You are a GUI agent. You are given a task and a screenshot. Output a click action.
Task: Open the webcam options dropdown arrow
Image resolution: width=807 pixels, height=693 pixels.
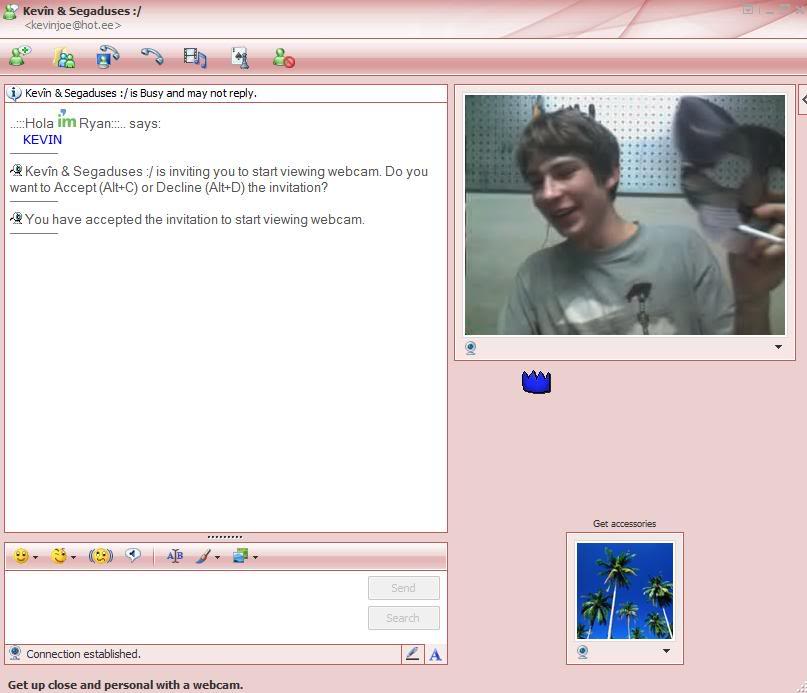(x=777, y=346)
